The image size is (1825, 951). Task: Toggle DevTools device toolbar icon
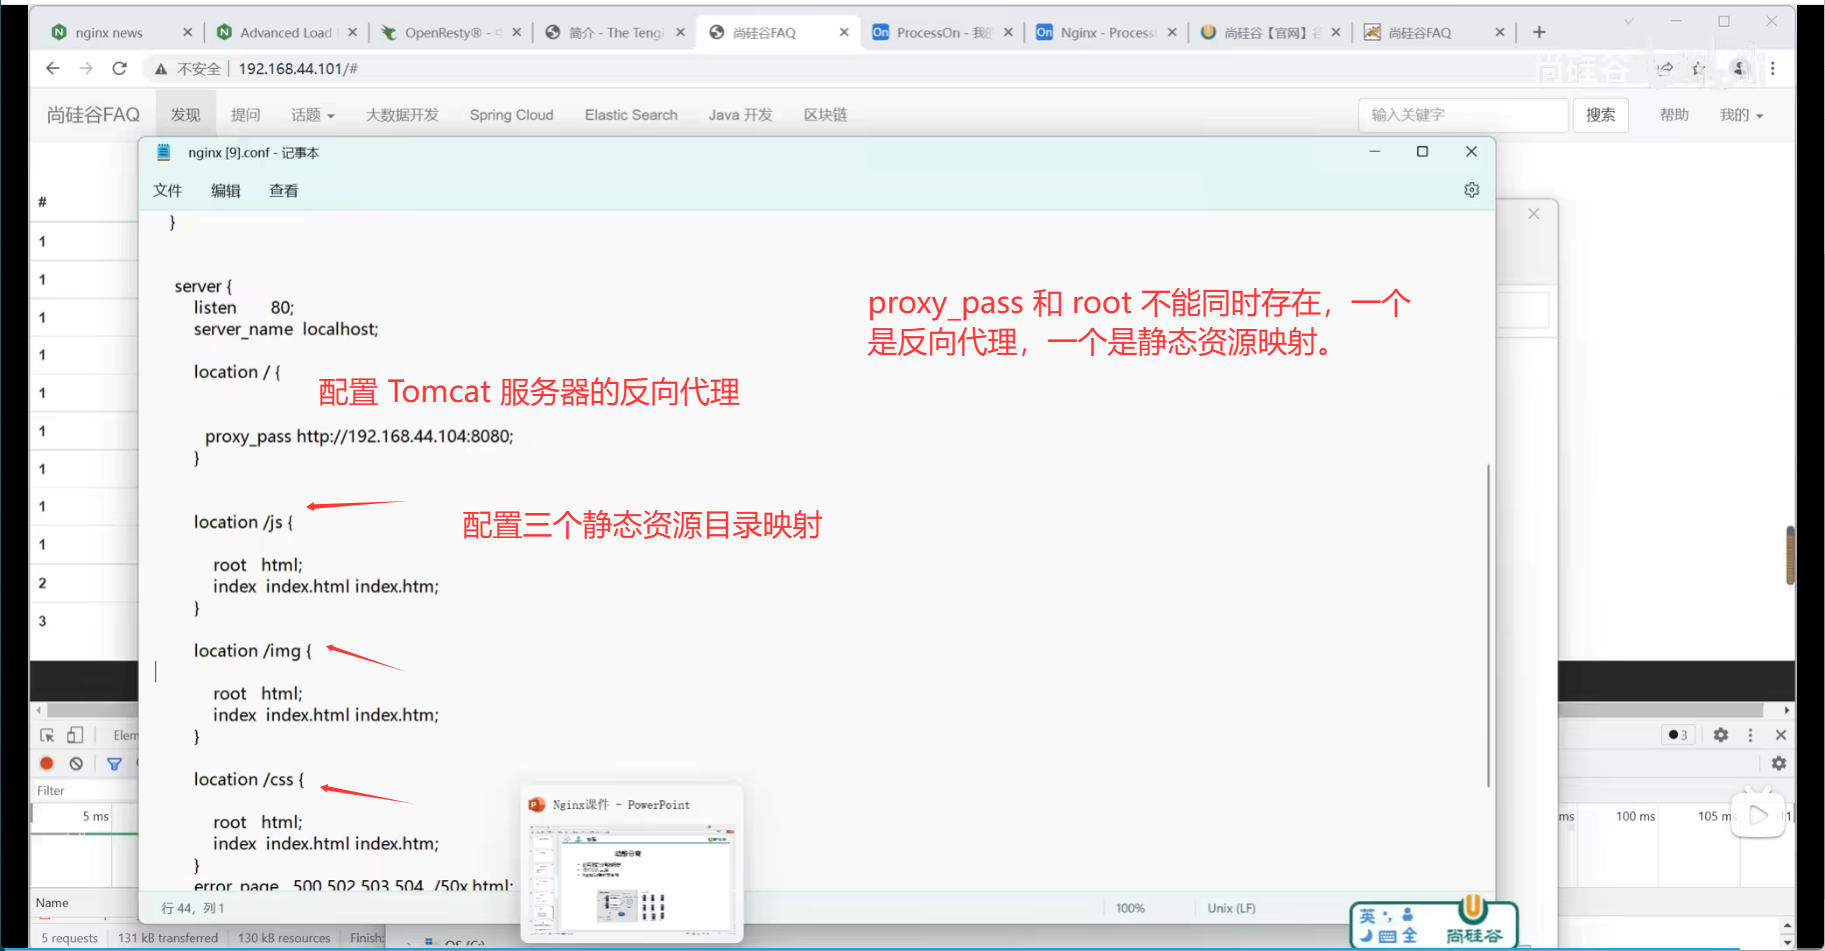point(75,735)
